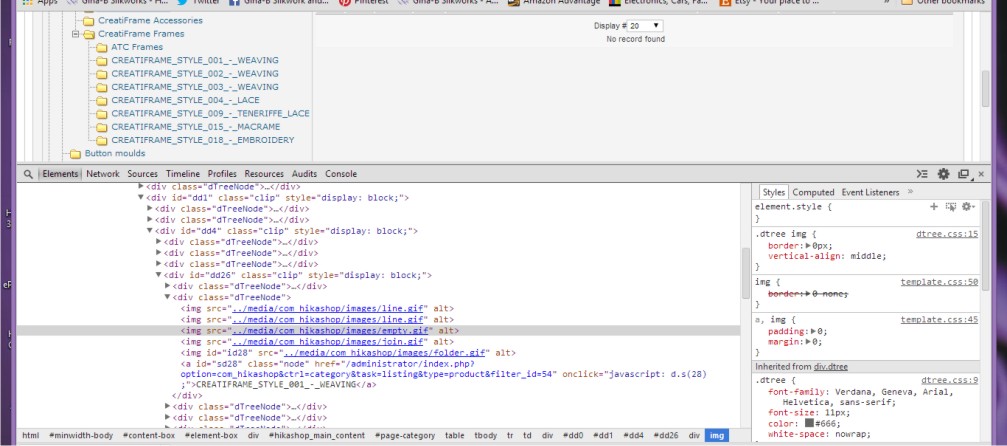Open the CreatiFrame Accessories category

pyautogui.click(x=150, y=21)
